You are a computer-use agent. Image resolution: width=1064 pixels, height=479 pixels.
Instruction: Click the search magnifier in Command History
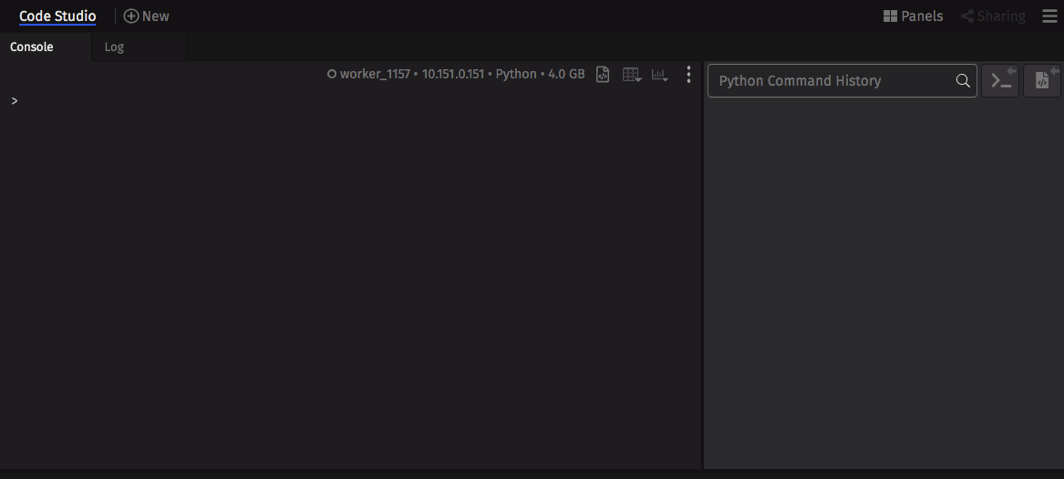click(962, 81)
